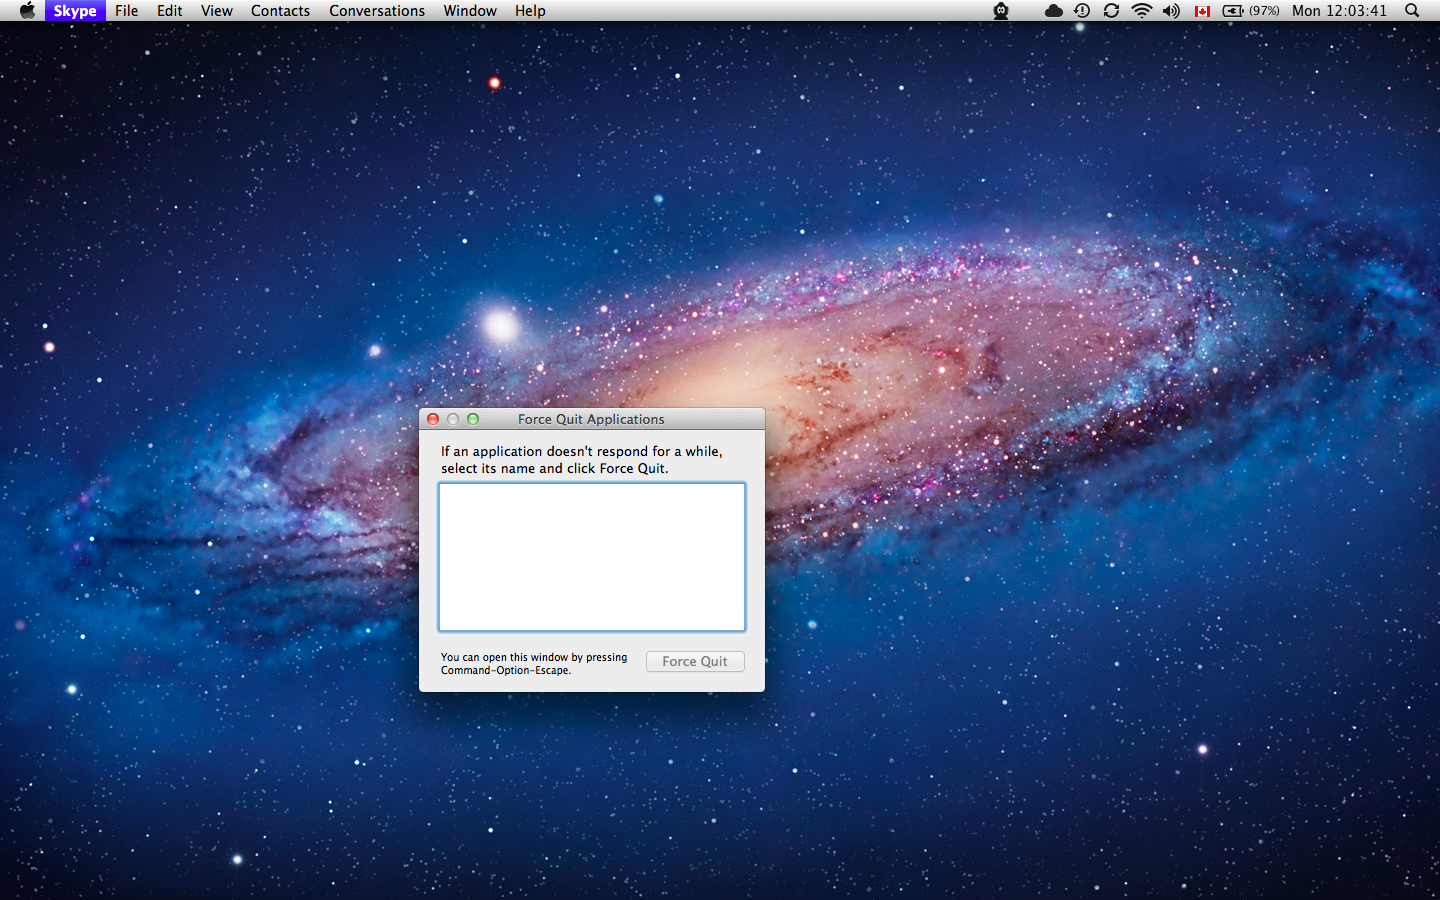Click inside the empty applications list

click(x=592, y=557)
